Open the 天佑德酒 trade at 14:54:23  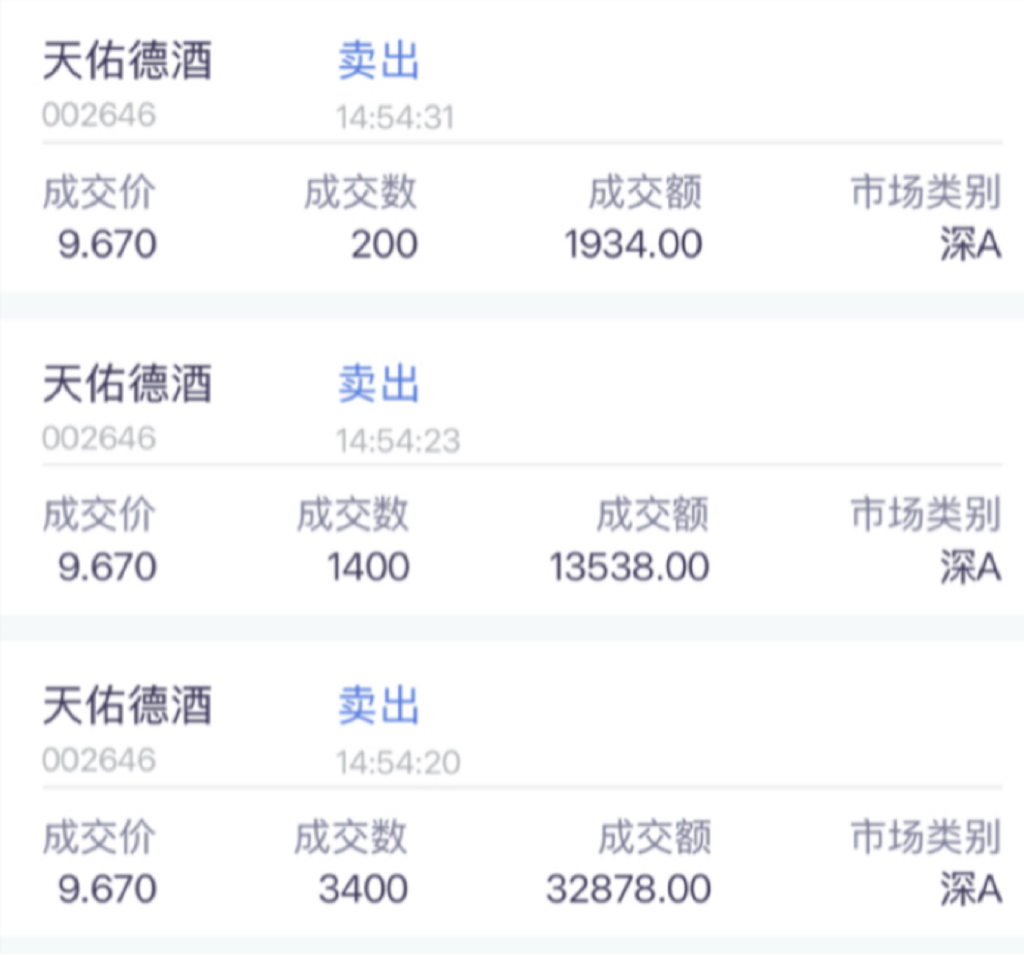coord(127,385)
